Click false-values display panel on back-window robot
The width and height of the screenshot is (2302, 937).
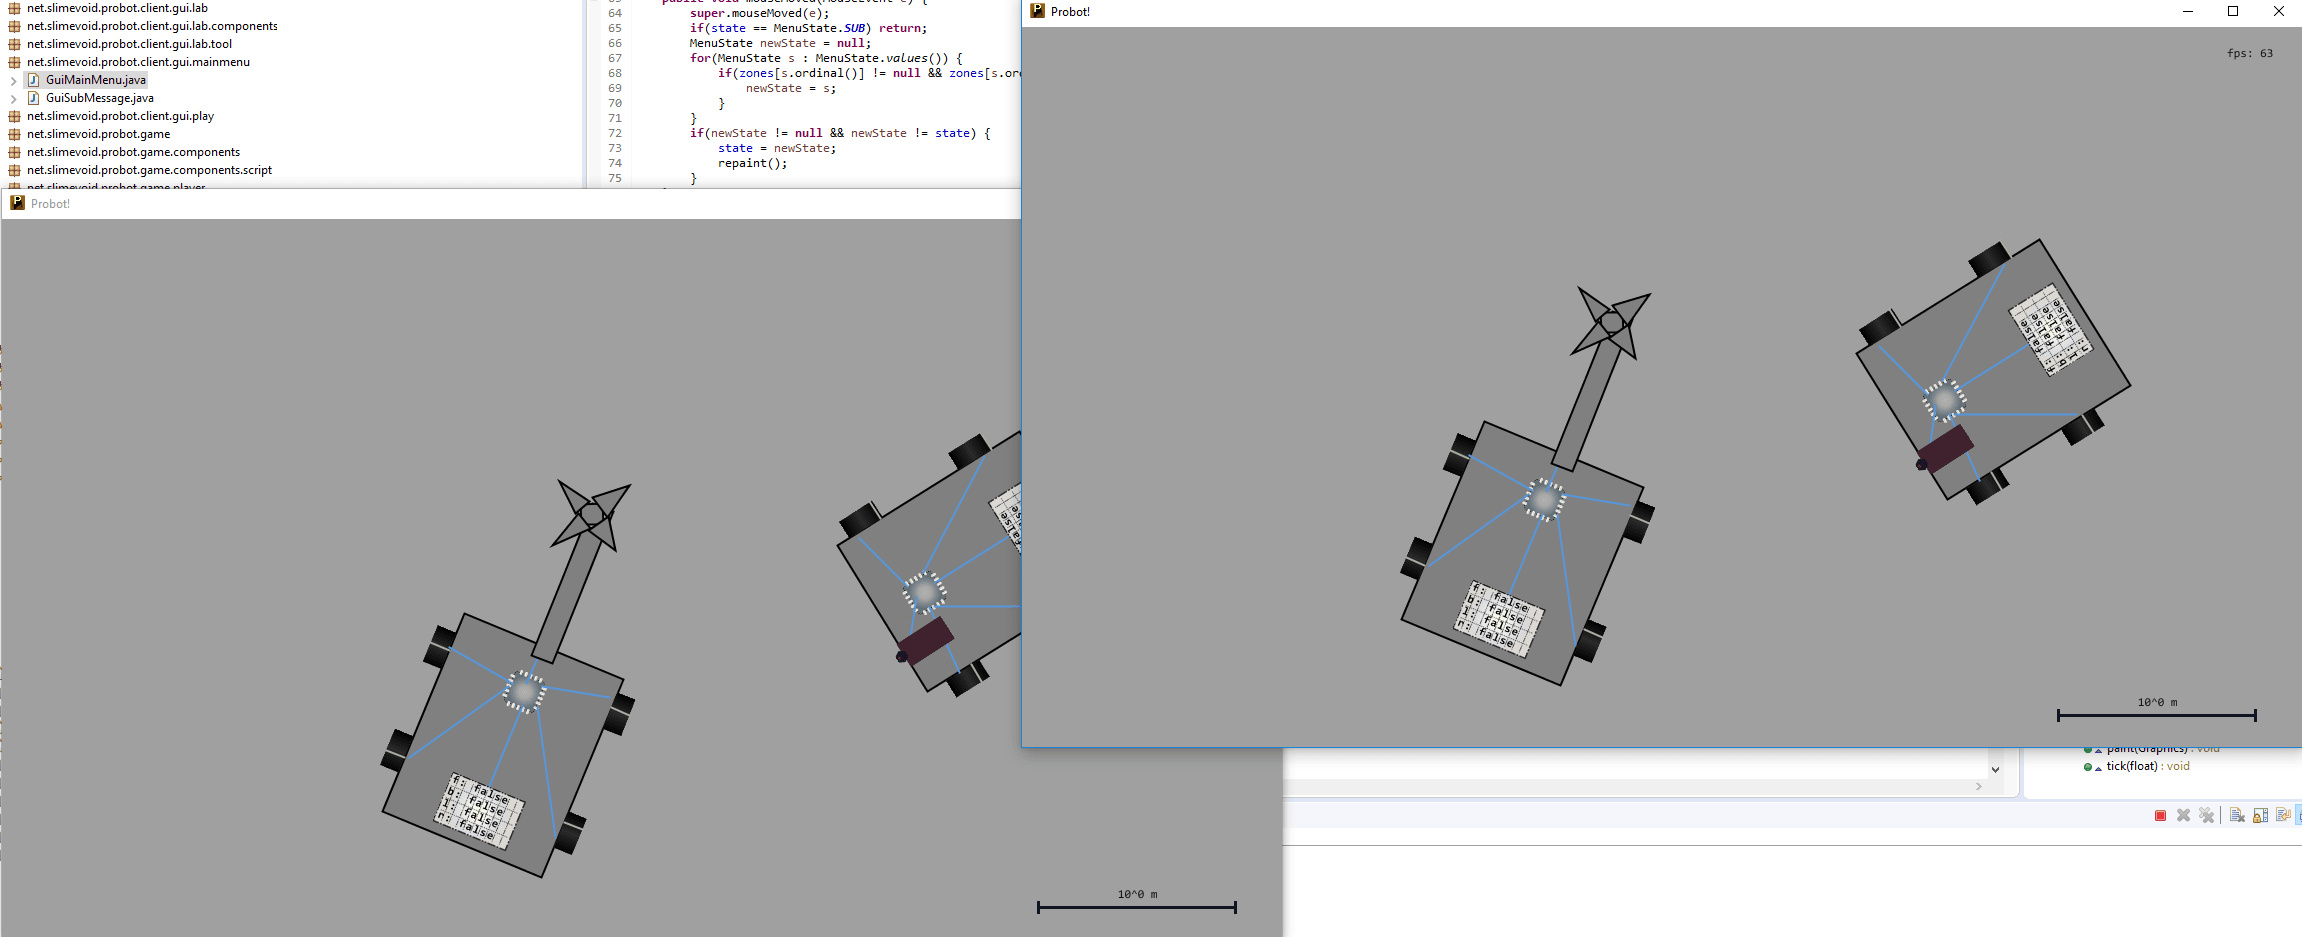[478, 811]
